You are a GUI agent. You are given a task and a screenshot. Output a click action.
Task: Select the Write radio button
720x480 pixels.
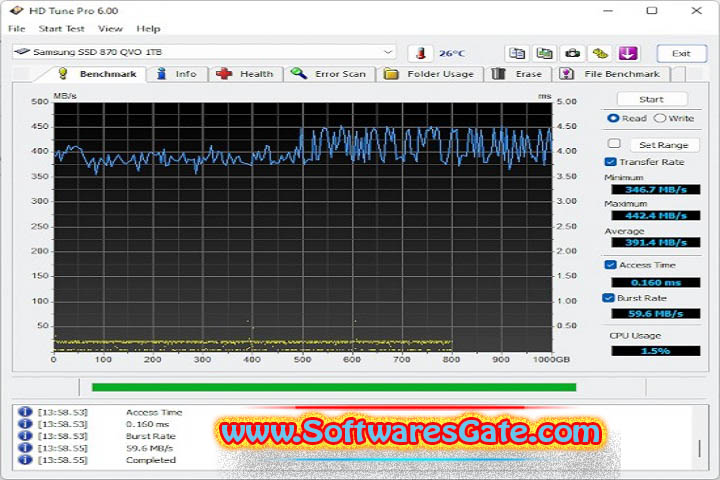660,118
